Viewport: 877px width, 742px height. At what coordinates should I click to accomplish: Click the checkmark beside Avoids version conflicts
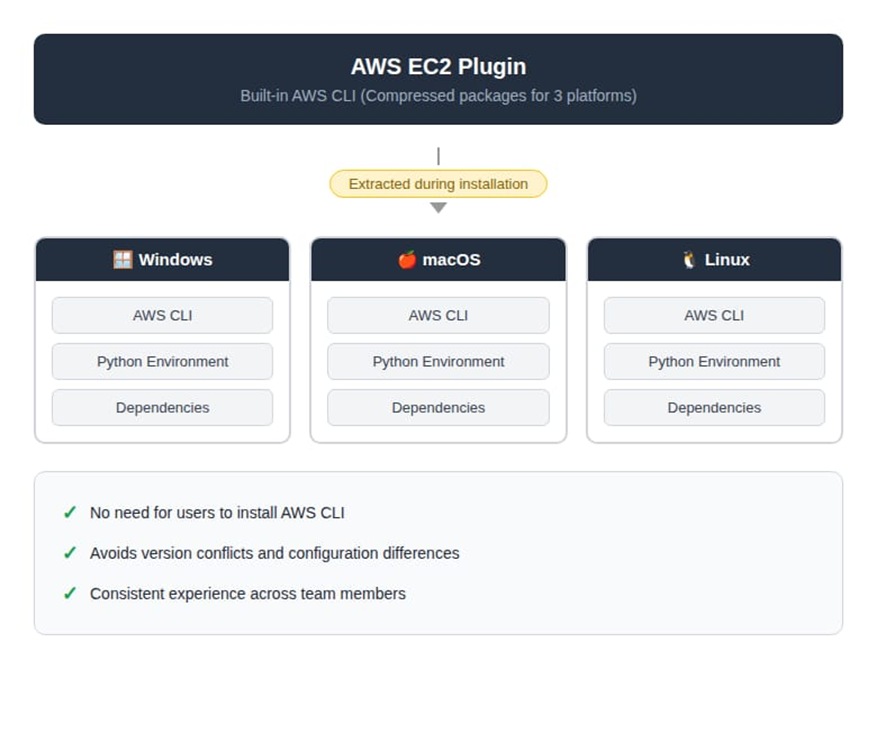pyautogui.click(x=70, y=553)
